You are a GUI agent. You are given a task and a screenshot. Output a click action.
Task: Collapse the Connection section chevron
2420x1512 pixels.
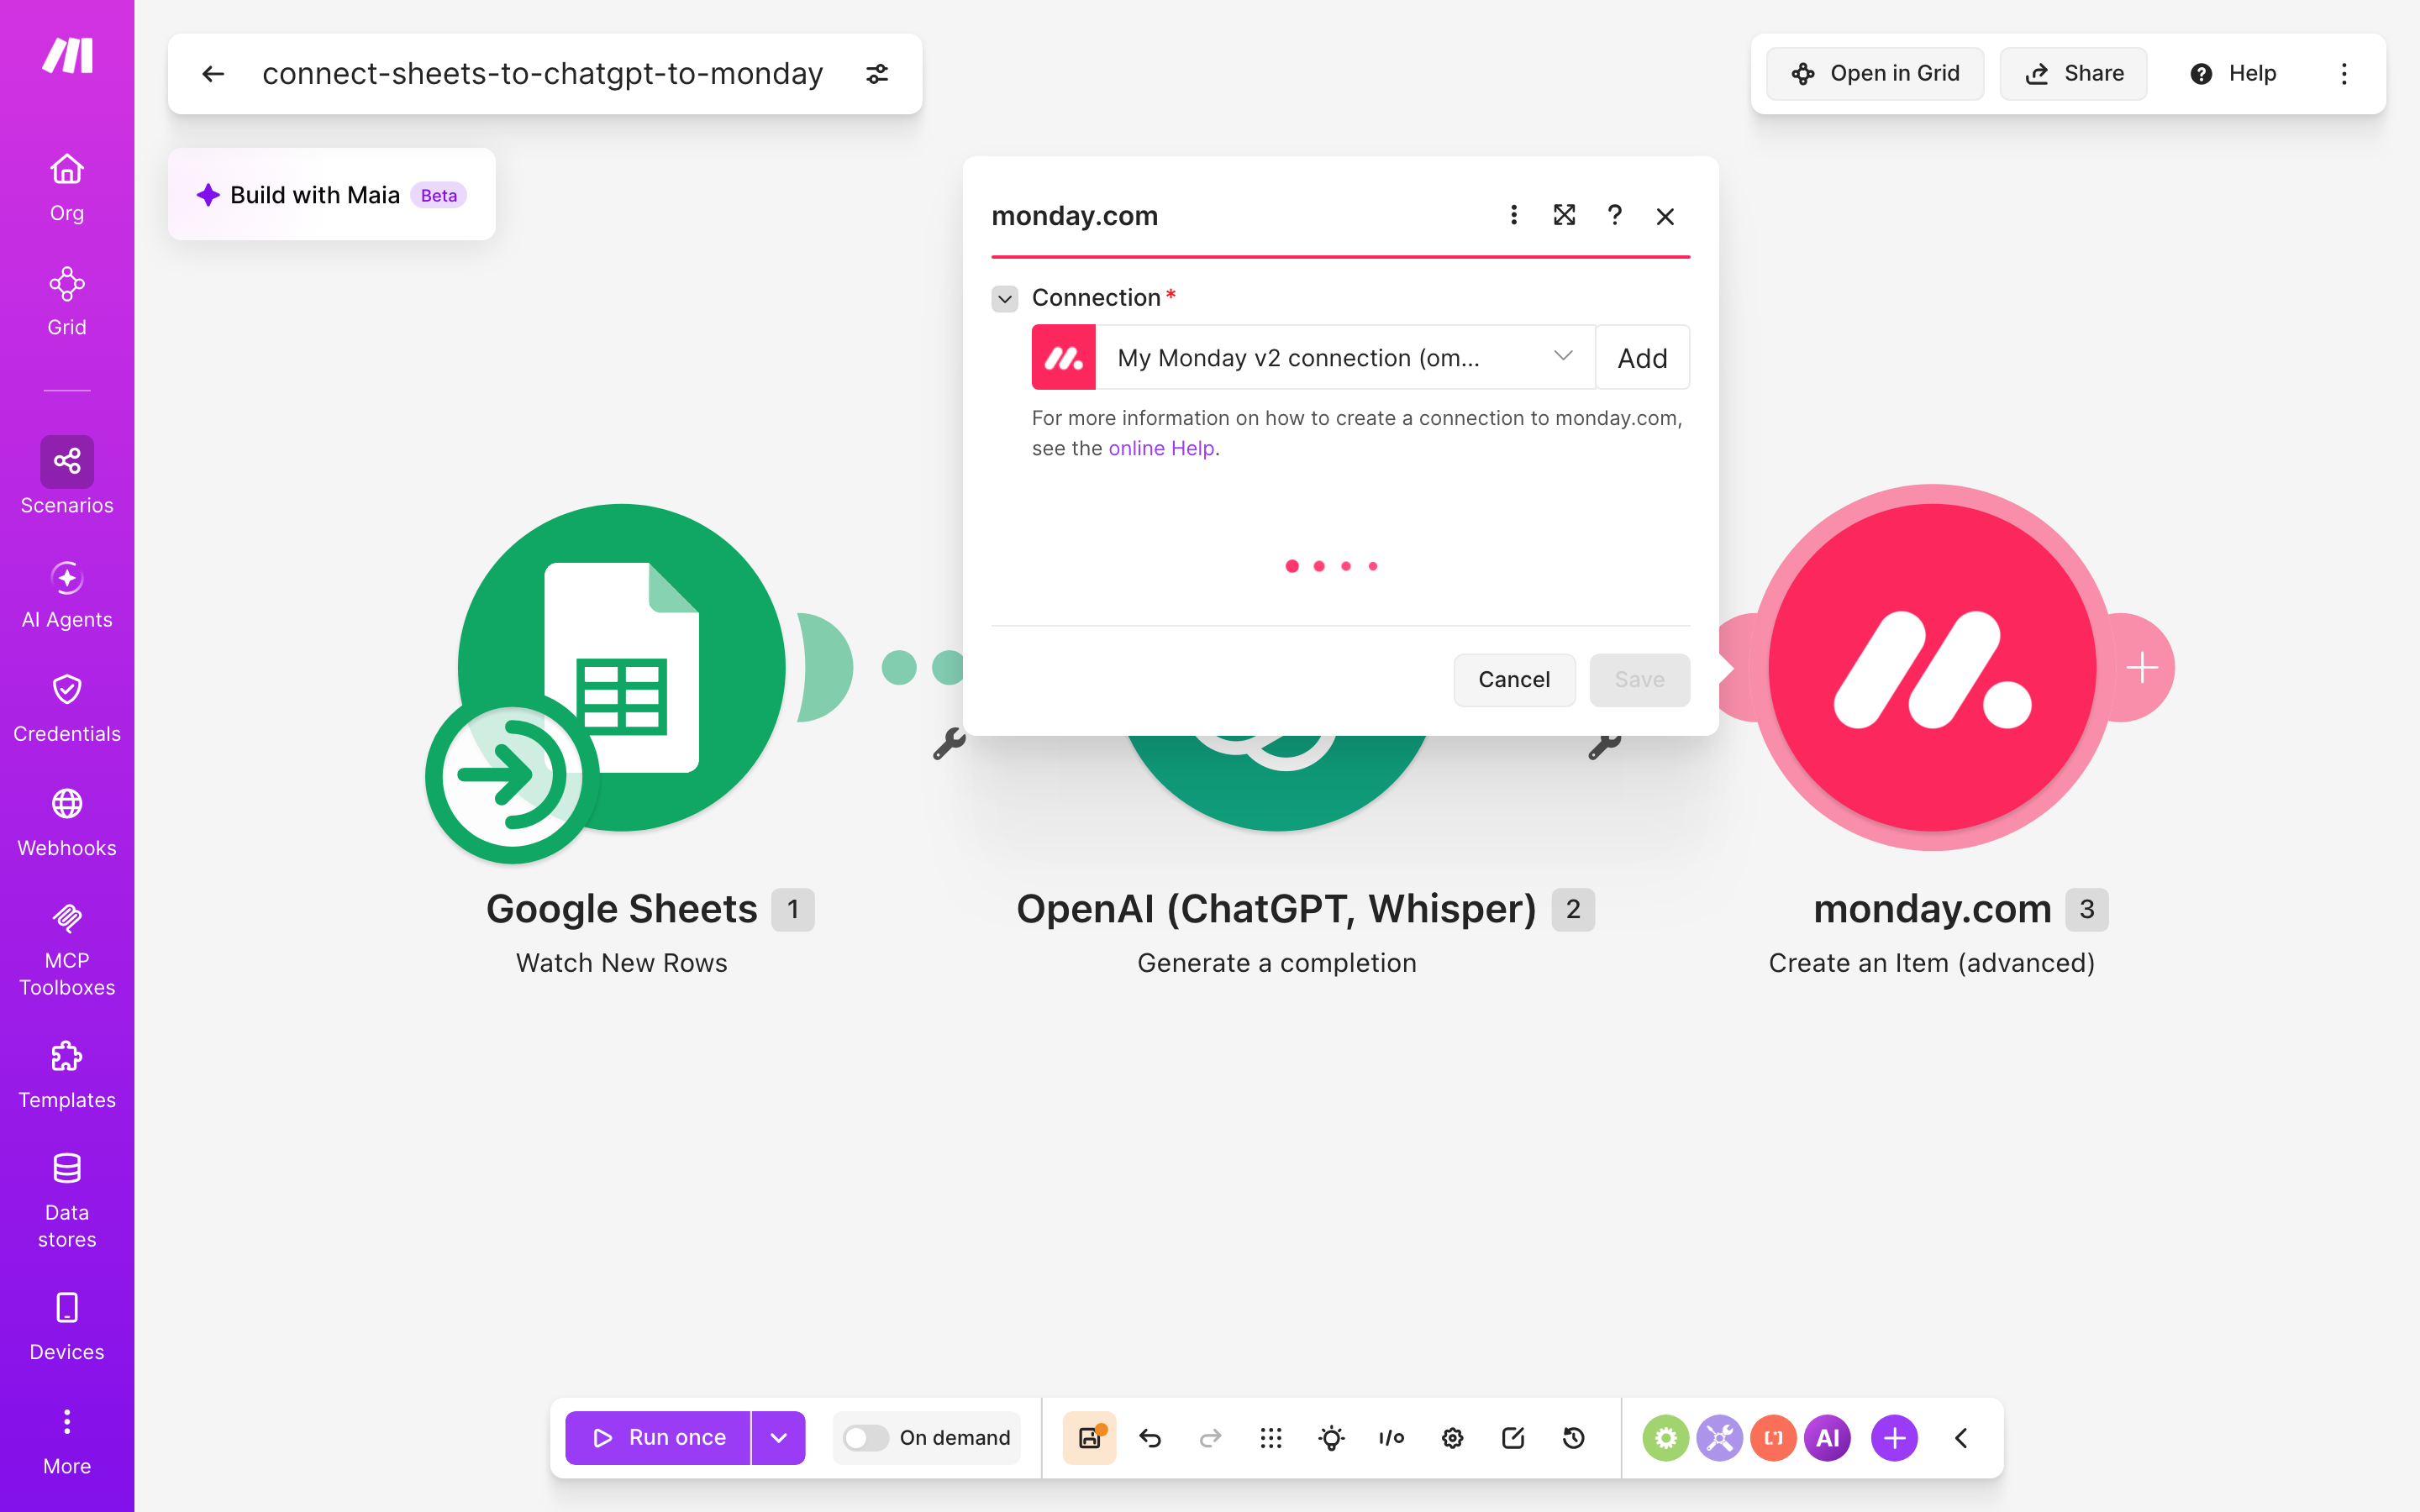click(x=1005, y=298)
